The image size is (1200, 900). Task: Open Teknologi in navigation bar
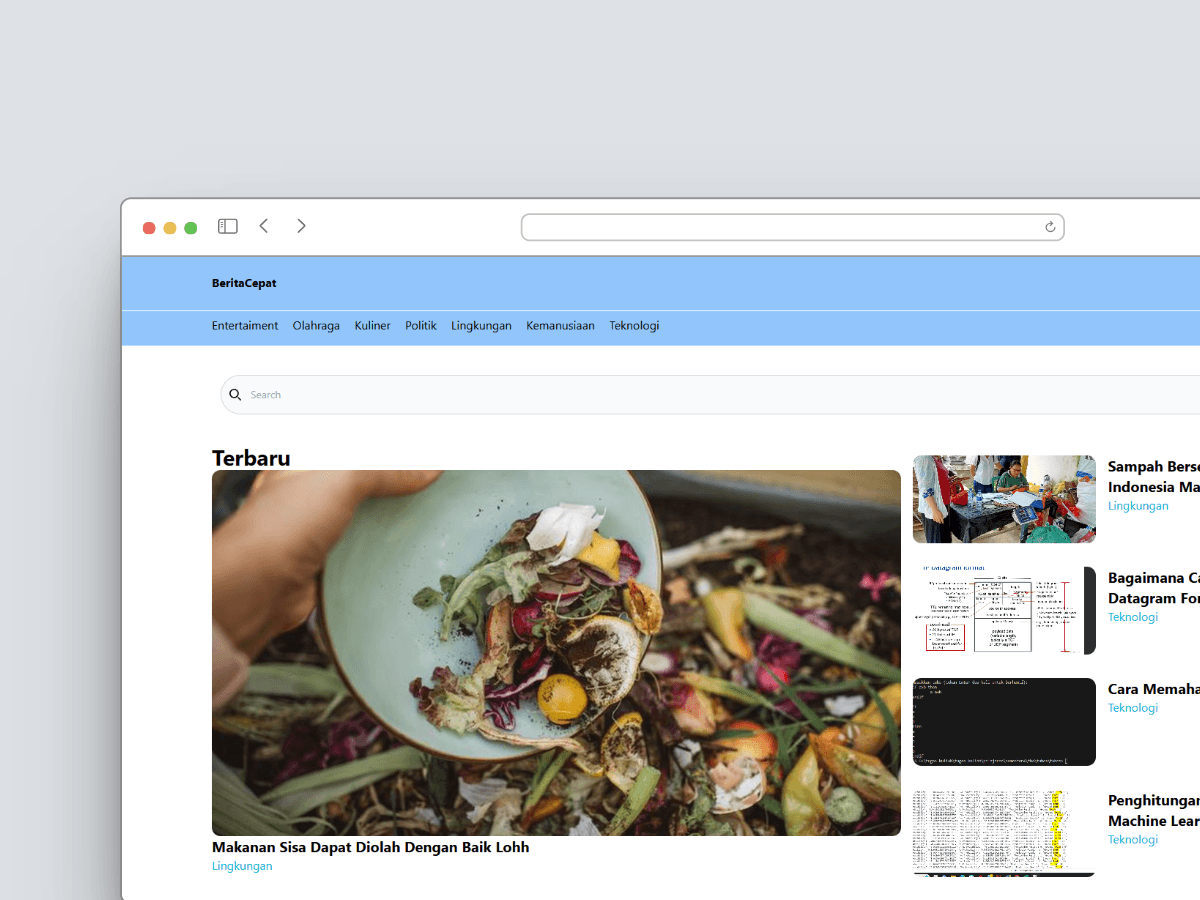tap(634, 326)
